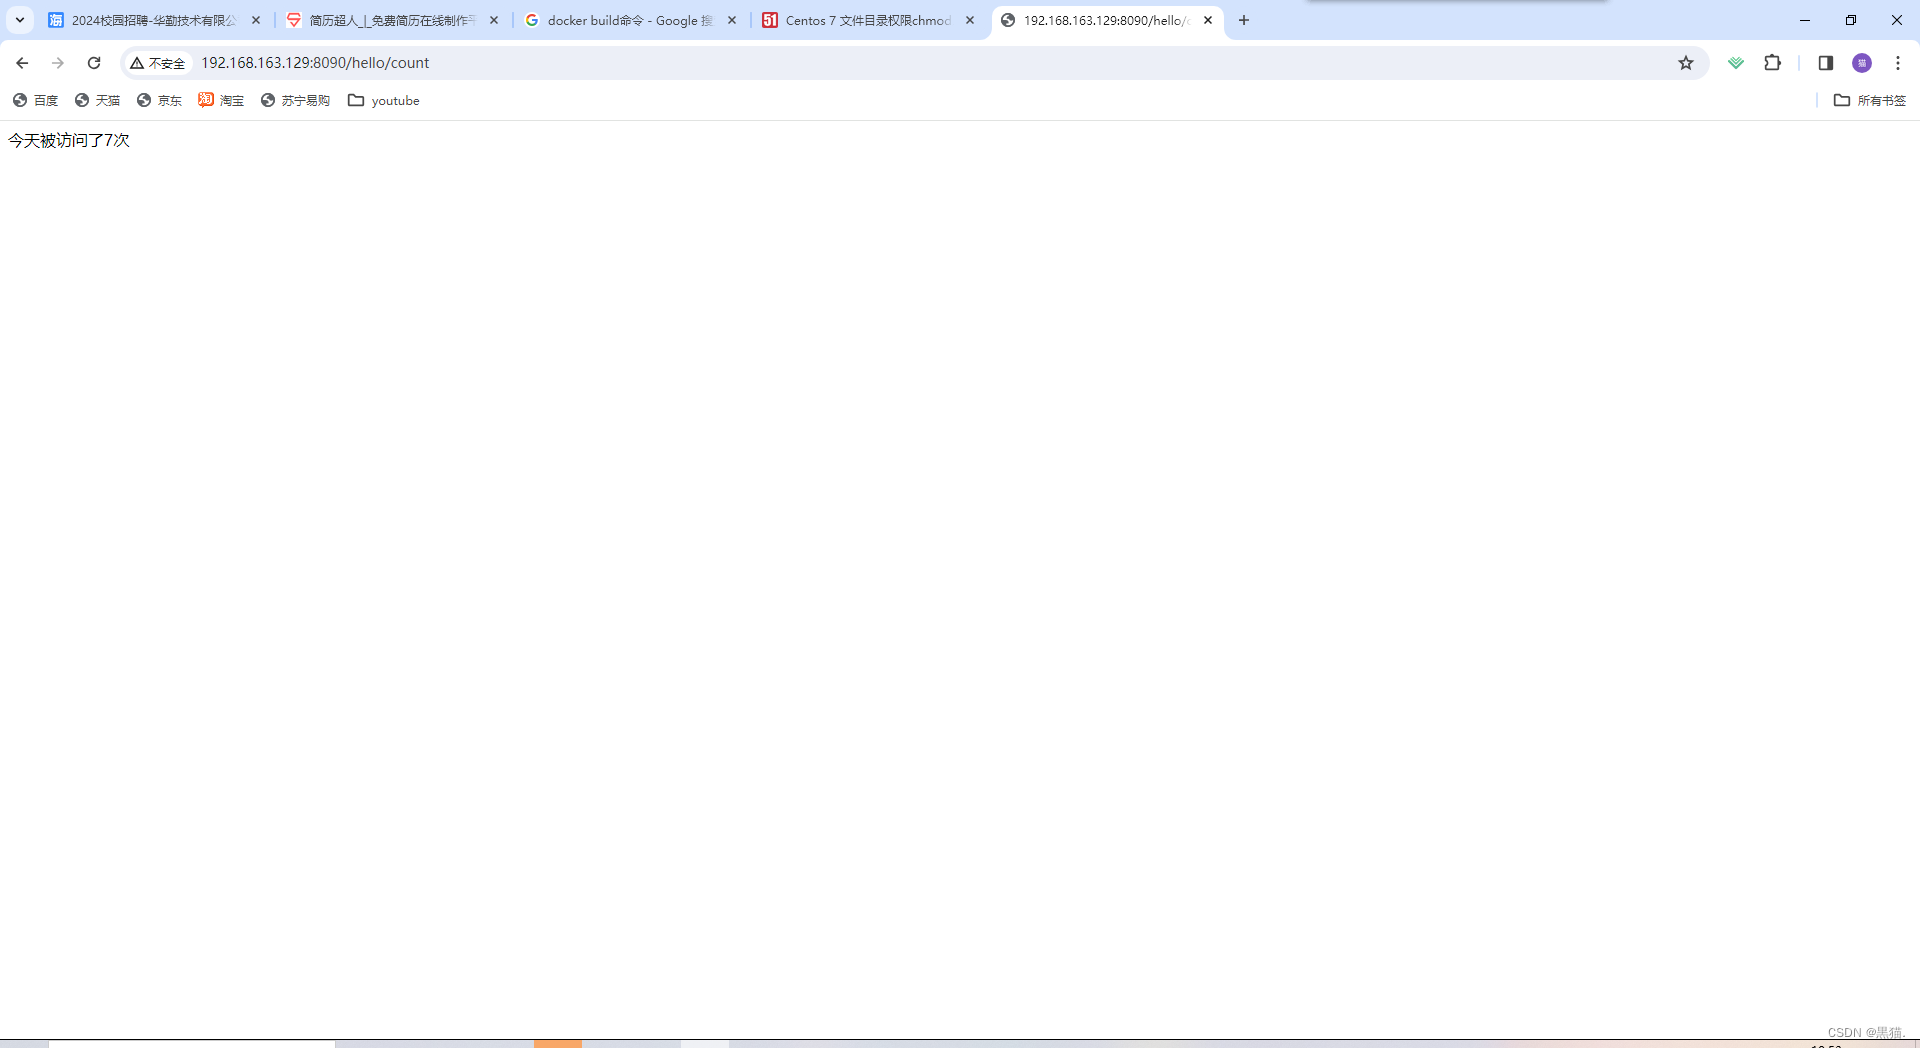Open the green extension icon
The height and width of the screenshot is (1048, 1920).
click(1736, 63)
